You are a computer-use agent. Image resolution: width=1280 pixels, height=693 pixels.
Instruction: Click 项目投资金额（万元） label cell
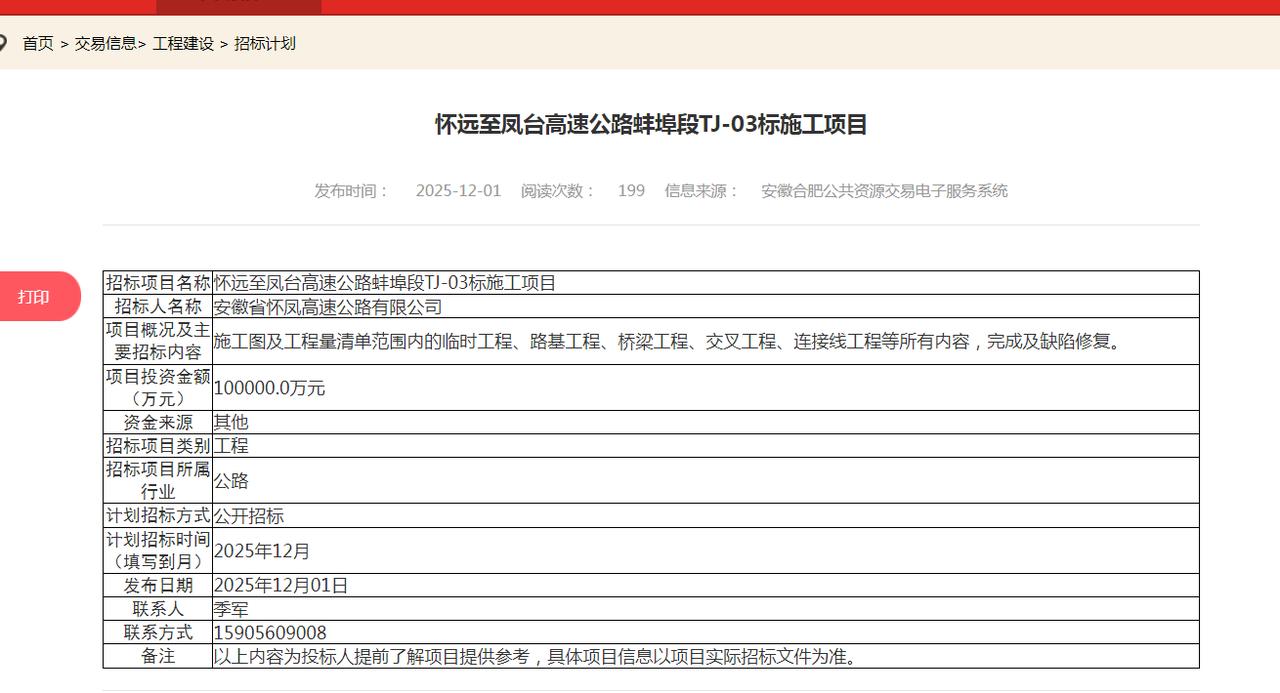158,388
